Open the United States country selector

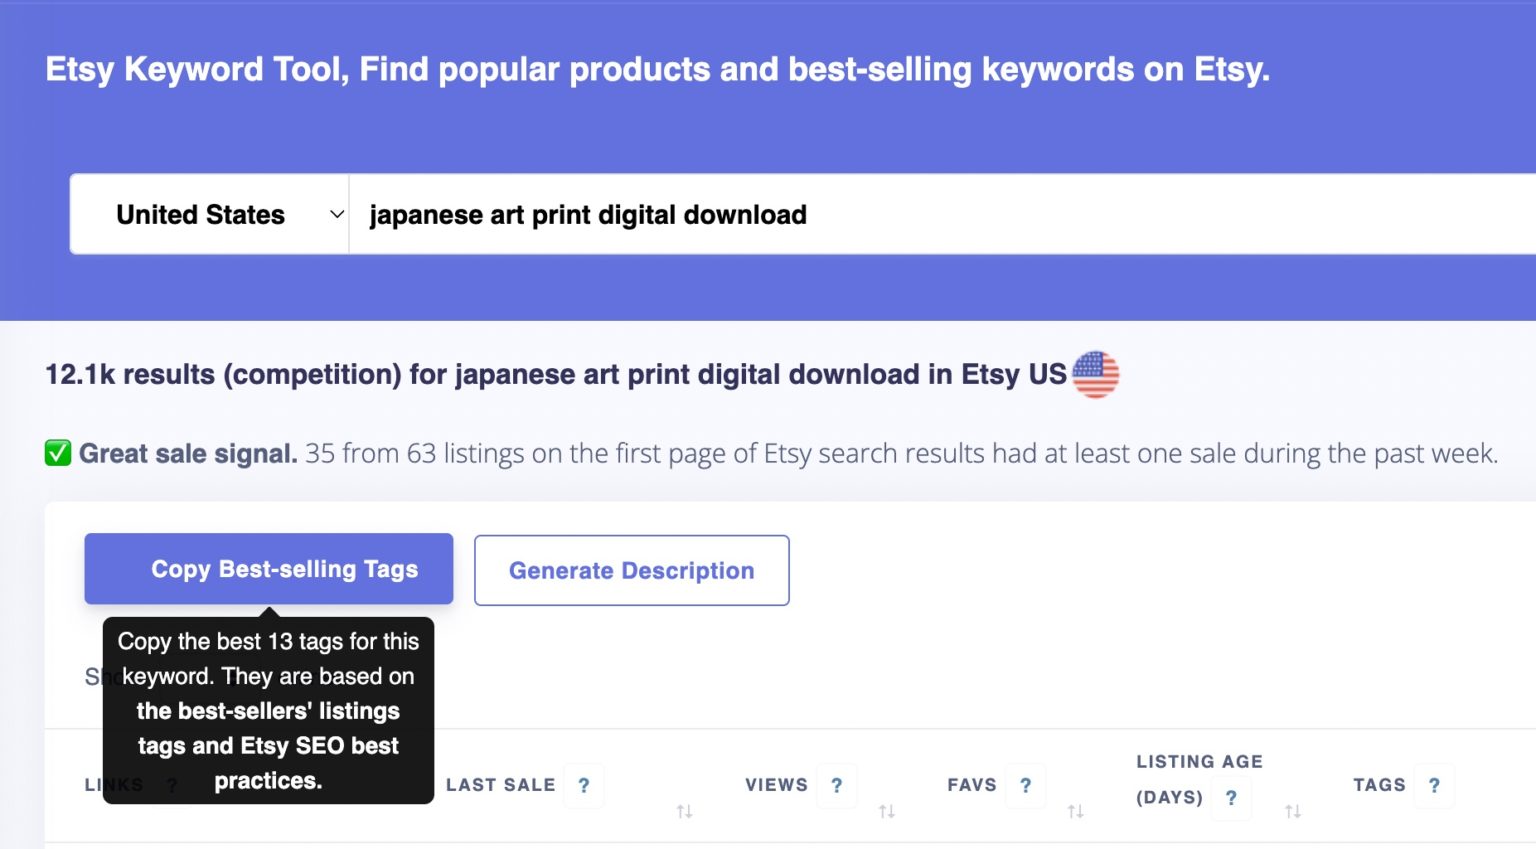click(x=200, y=214)
